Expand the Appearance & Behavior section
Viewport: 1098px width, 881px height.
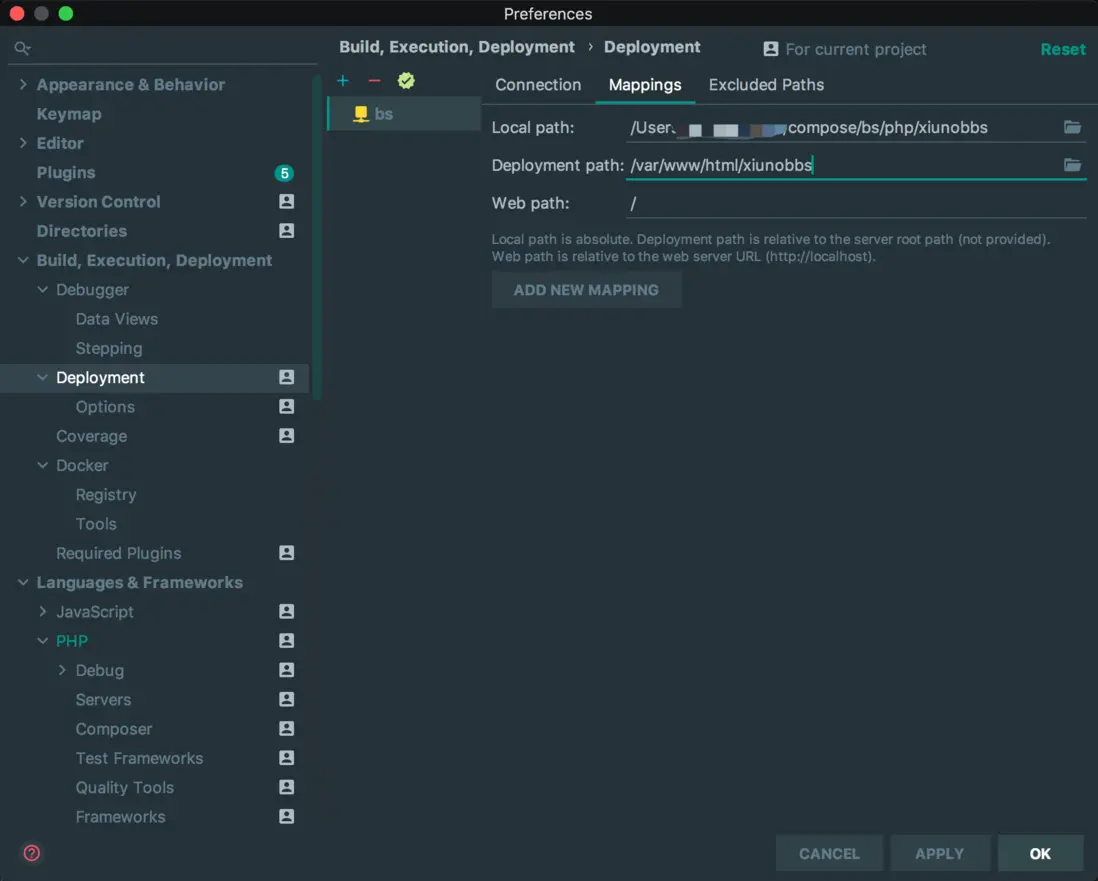coord(23,85)
